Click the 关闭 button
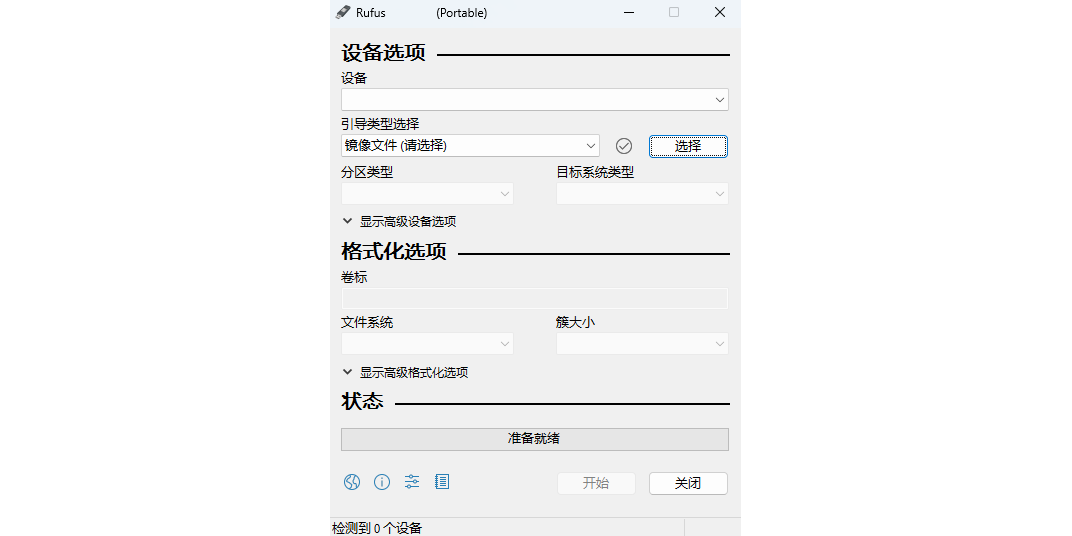The height and width of the screenshot is (536, 1072). 688,483
